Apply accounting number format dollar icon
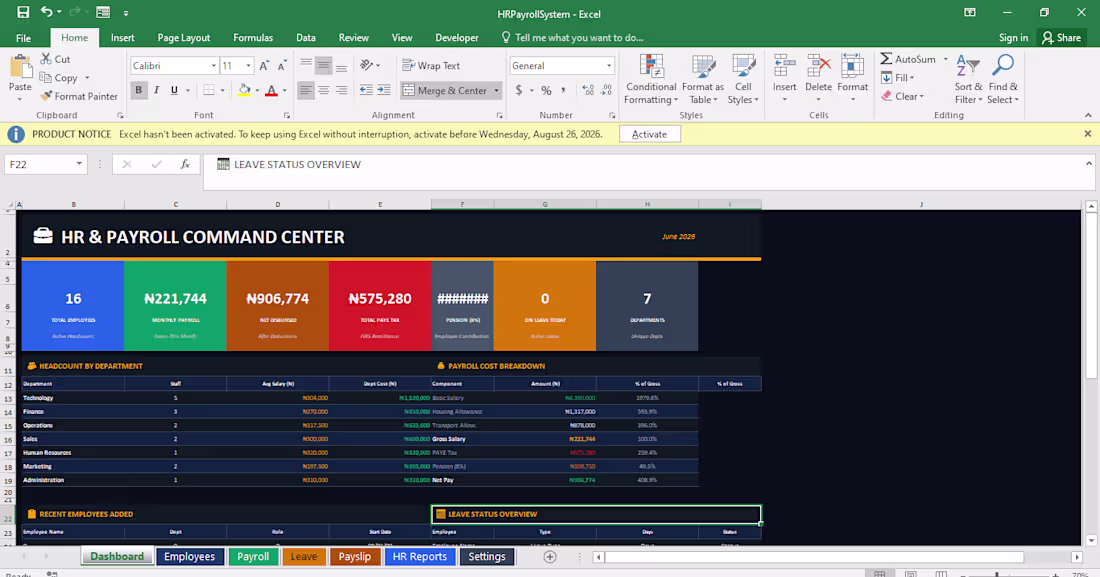The width and height of the screenshot is (1100, 577). pos(519,90)
